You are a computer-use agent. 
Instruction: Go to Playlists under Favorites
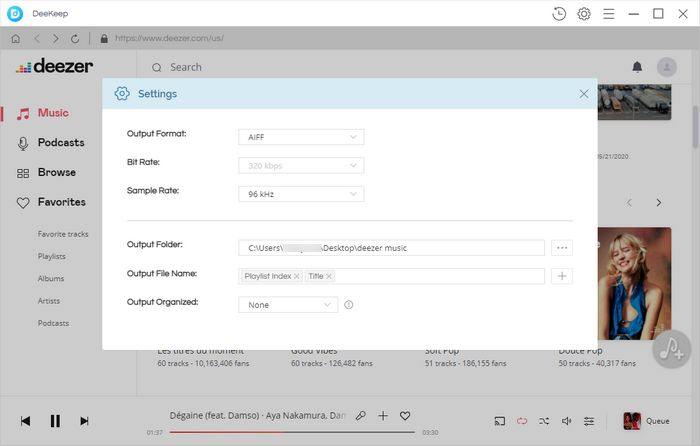pos(52,256)
